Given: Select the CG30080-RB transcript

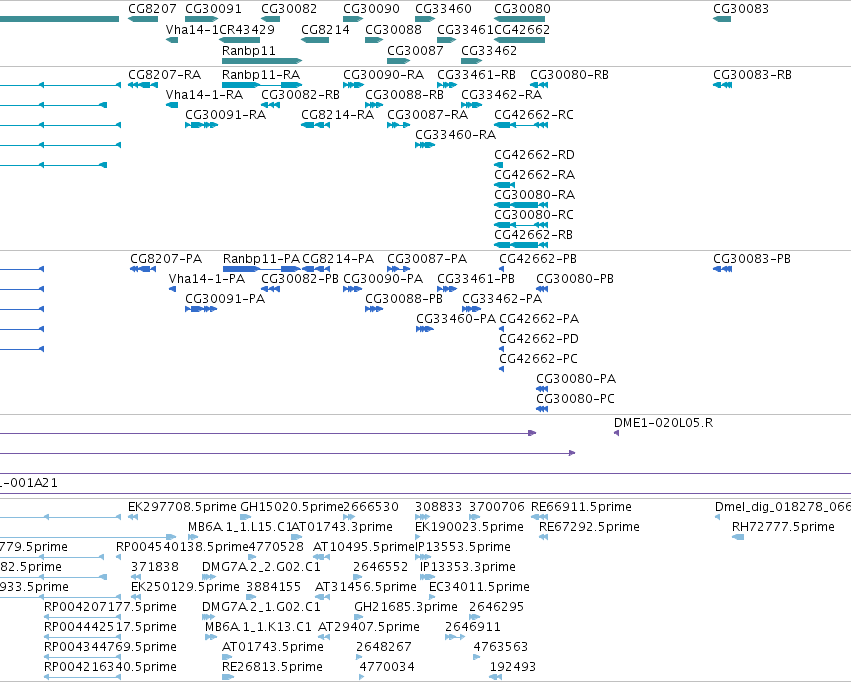Looking at the screenshot, I should click(x=539, y=85).
